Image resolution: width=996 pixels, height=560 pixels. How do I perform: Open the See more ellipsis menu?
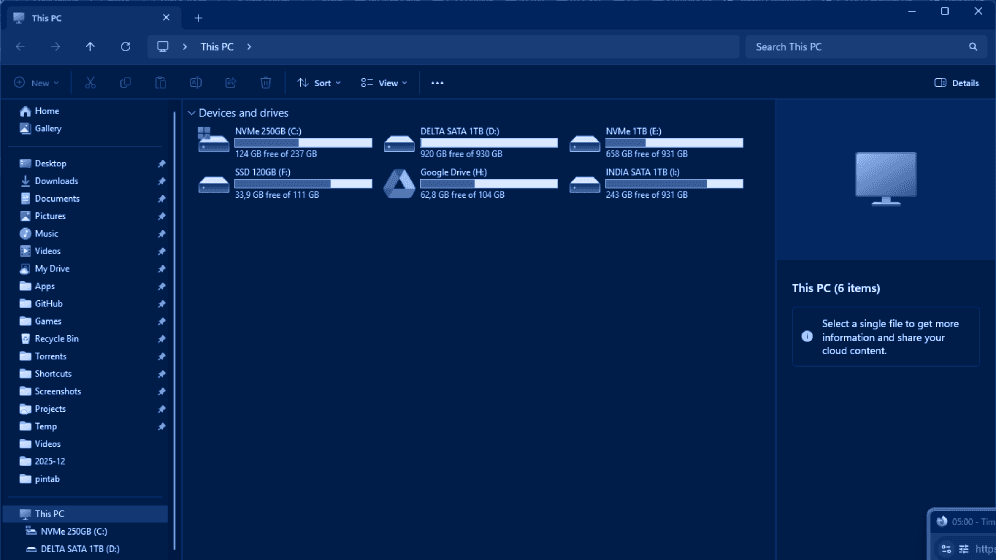point(437,83)
